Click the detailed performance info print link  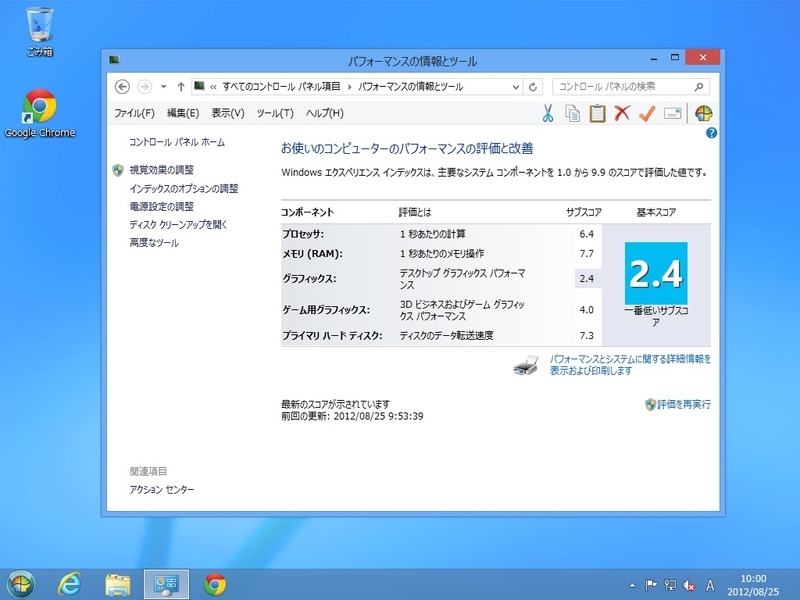click(x=630, y=365)
